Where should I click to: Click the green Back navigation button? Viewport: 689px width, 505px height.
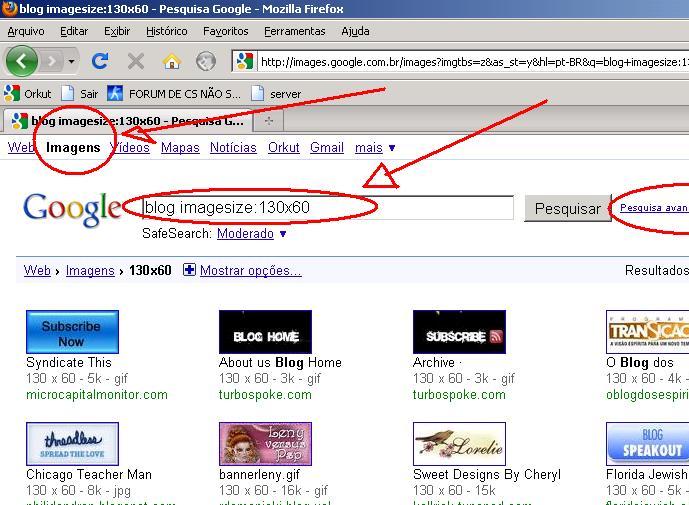(21, 61)
